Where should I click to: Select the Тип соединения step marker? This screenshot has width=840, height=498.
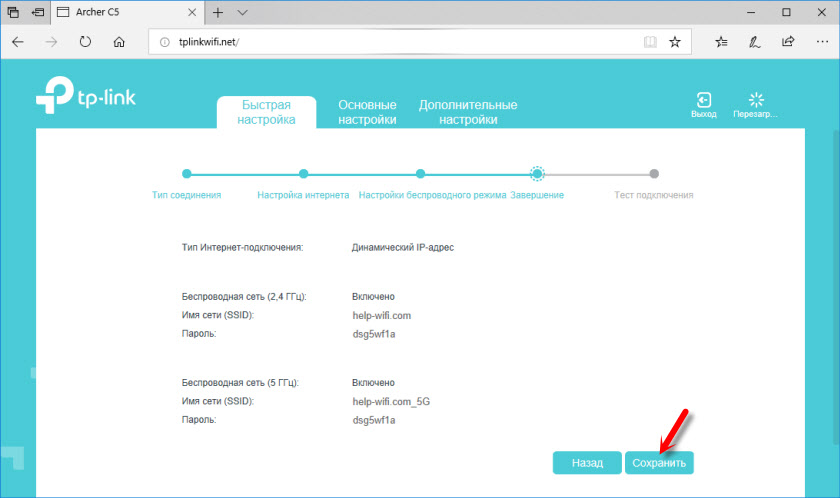tap(186, 174)
